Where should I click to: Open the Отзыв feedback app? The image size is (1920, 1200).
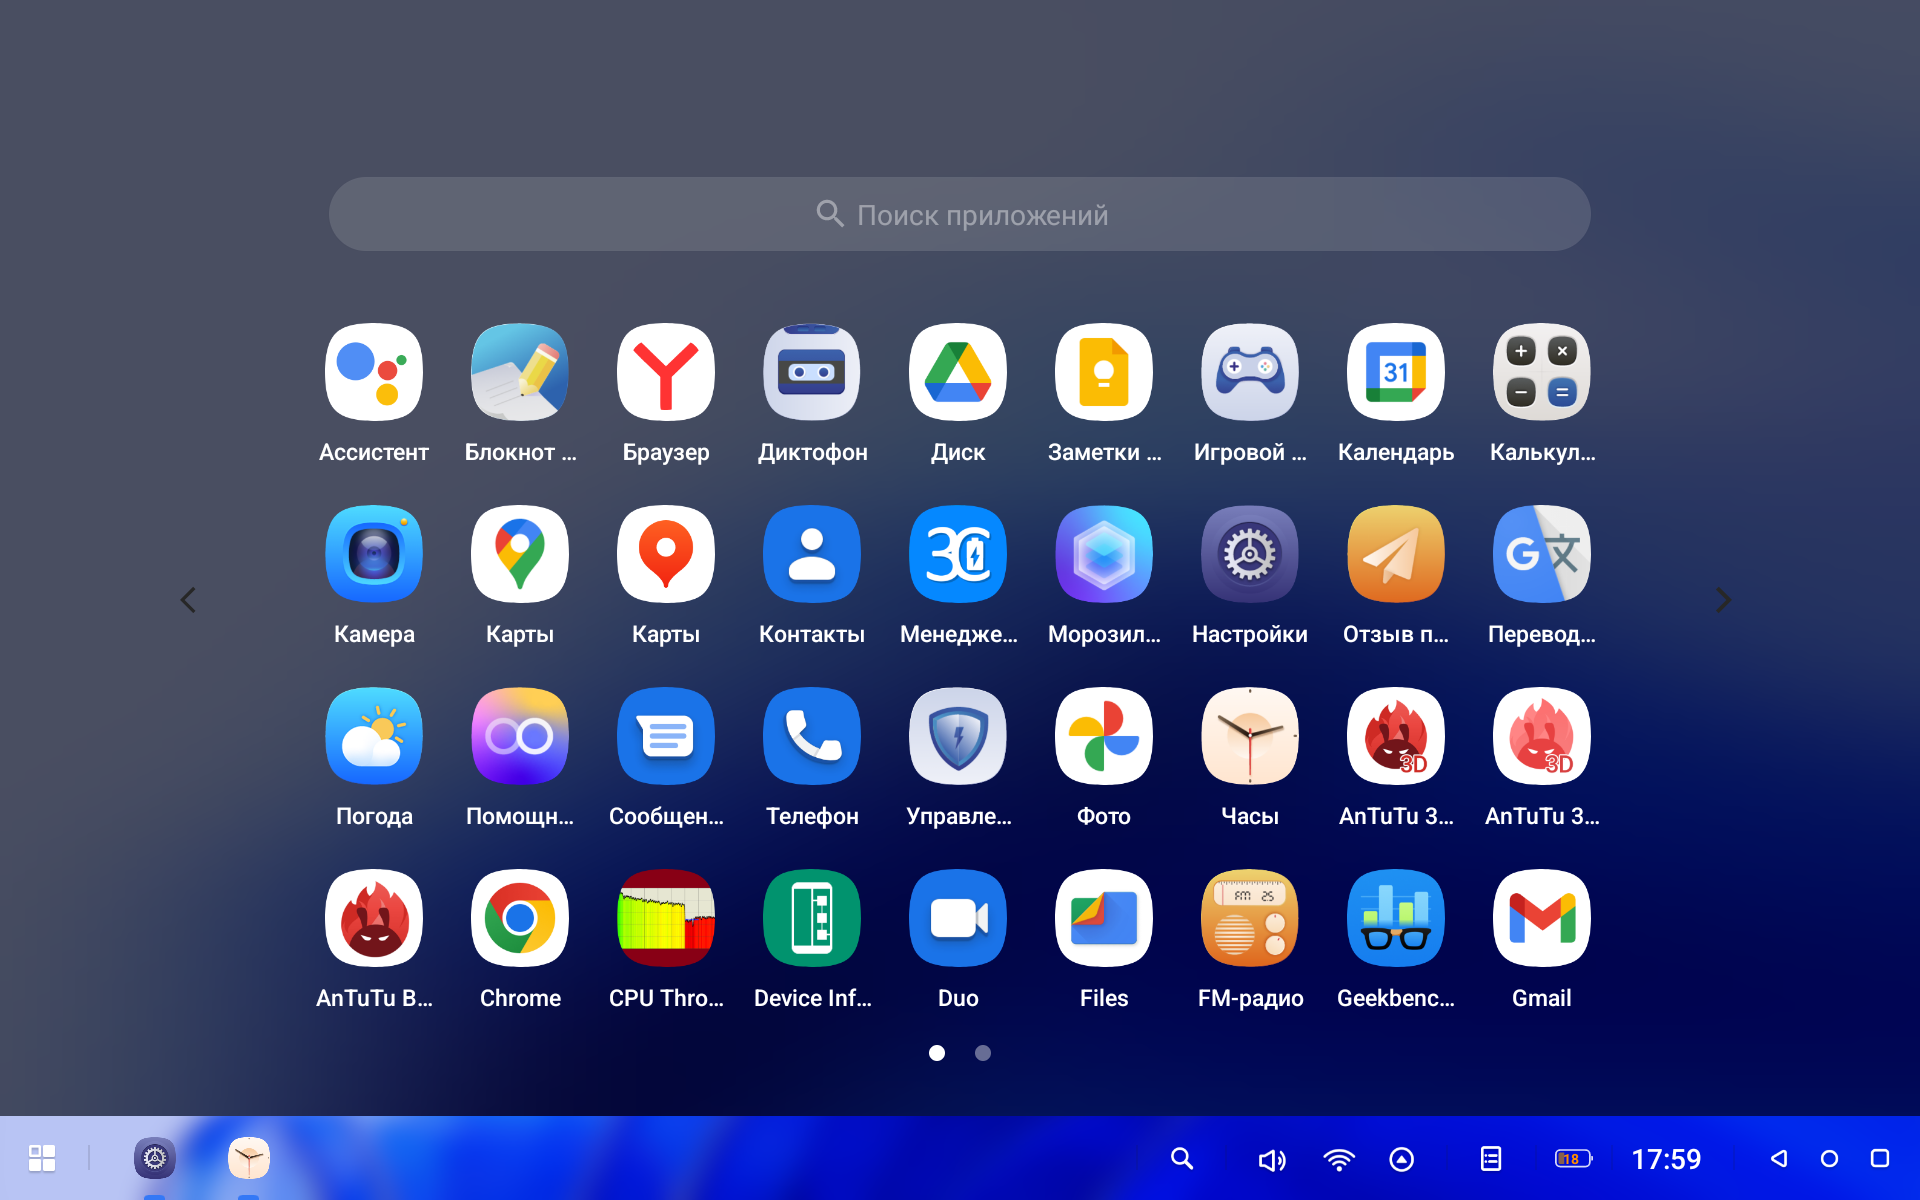pos(1396,554)
